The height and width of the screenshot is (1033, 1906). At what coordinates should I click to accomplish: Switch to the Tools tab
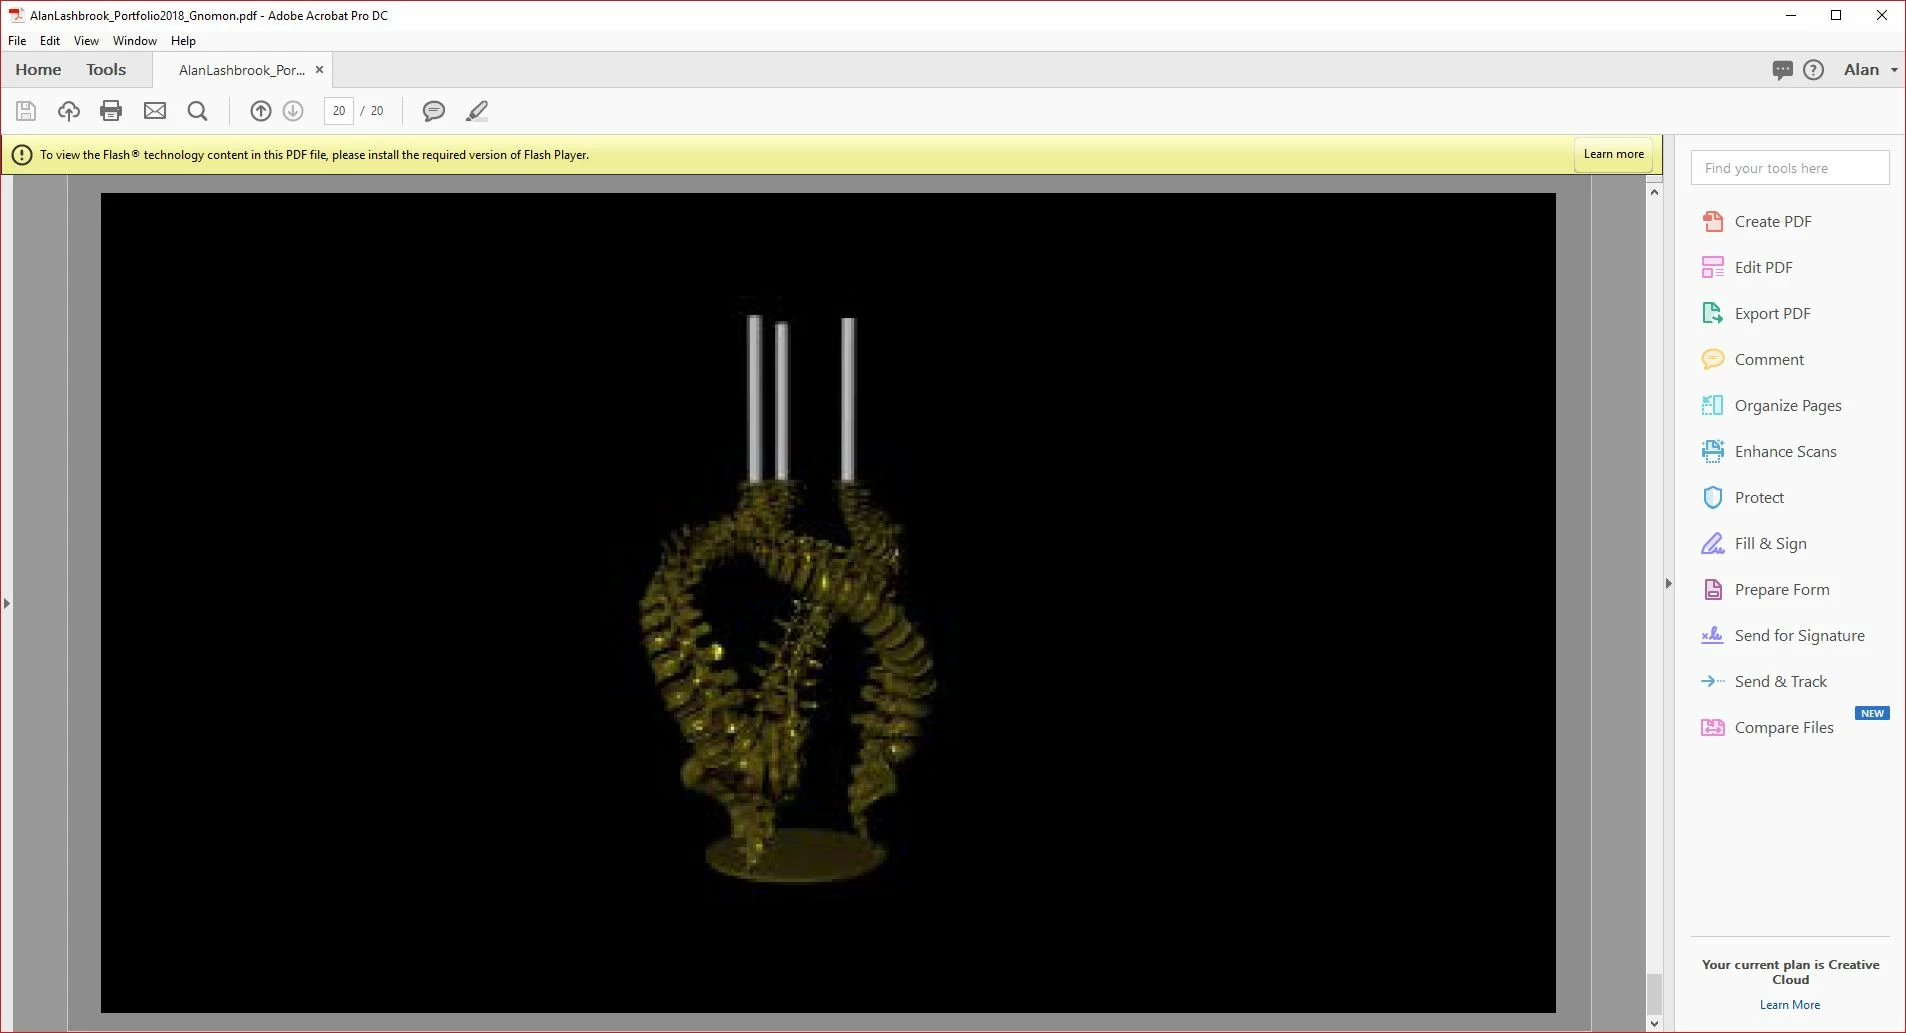tap(106, 70)
